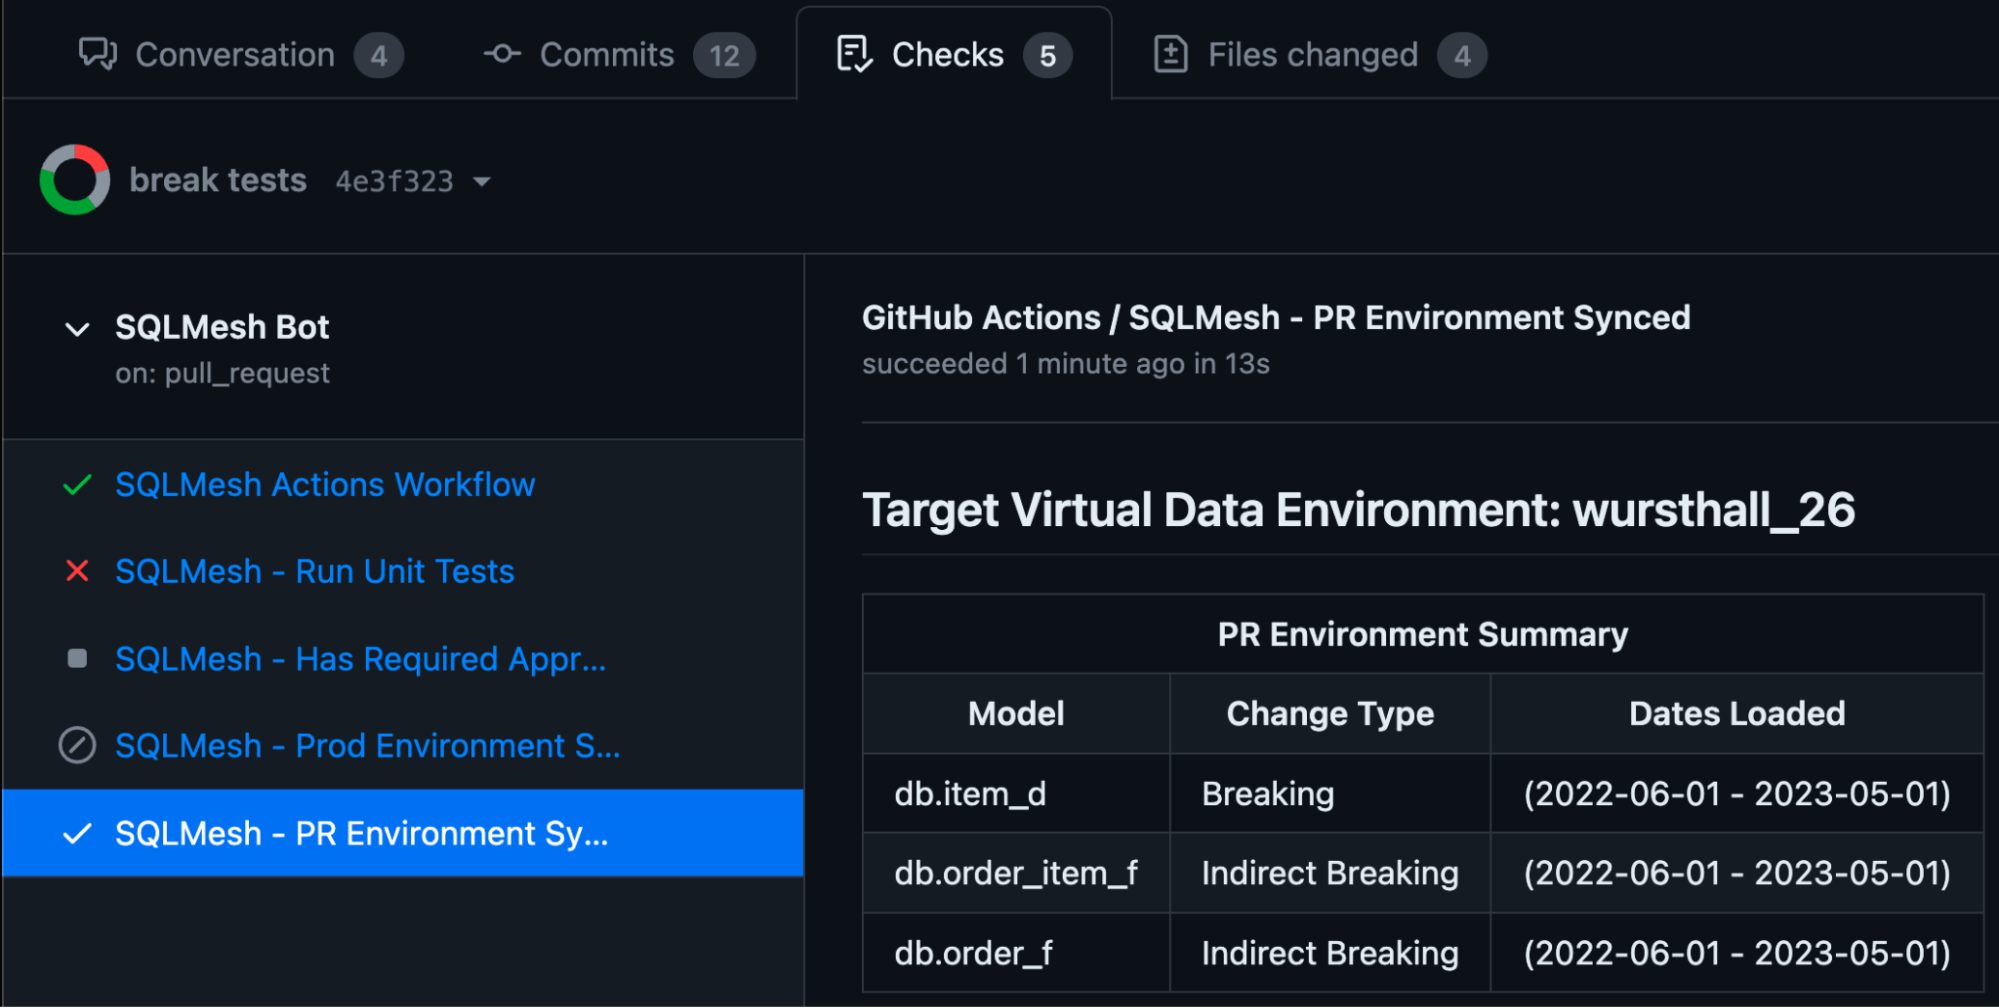Click the db.order_item_f model cell
Image resolution: width=1999 pixels, height=1008 pixels.
pos(1016,873)
